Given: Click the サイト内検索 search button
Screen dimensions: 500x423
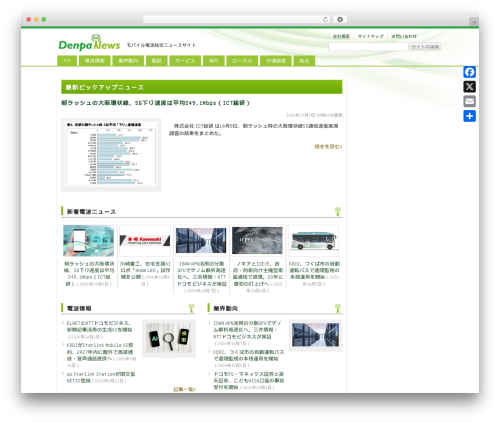Looking at the screenshot, I should [425, 47].
